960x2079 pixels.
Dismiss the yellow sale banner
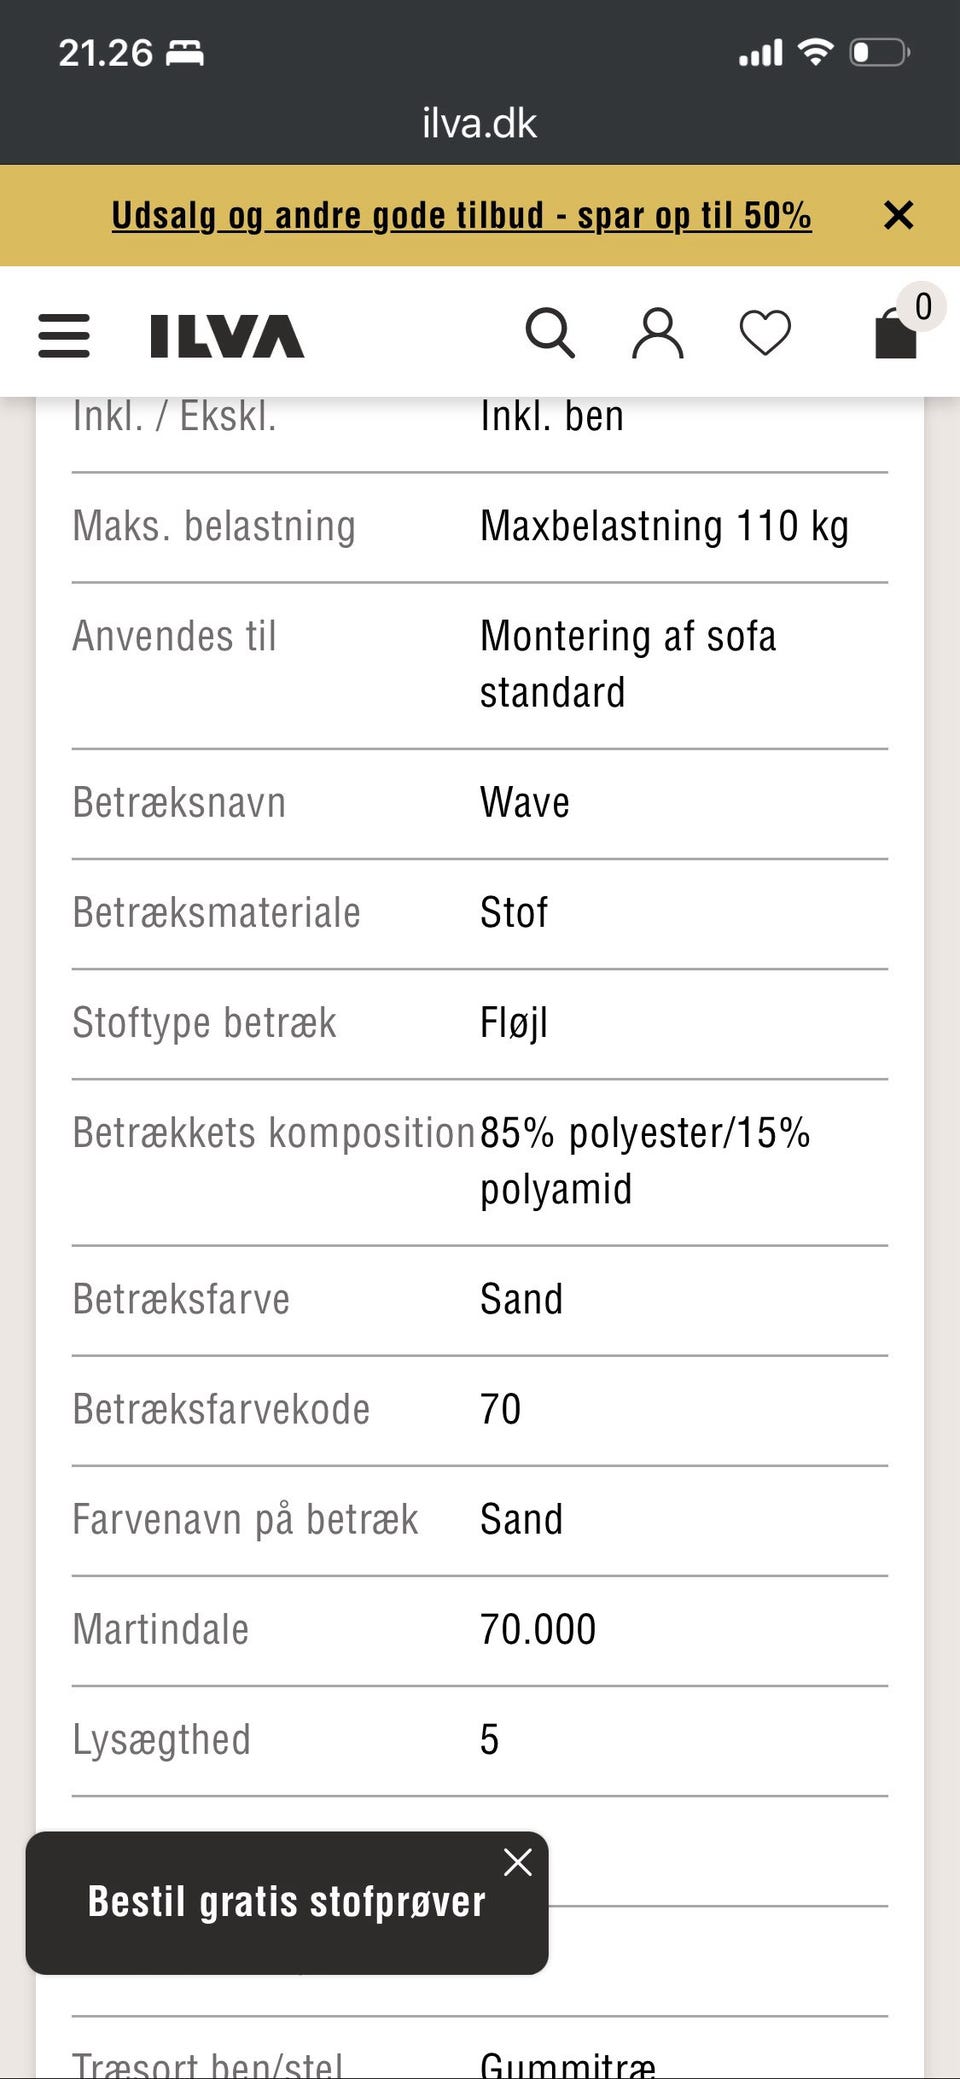point(898,215)
